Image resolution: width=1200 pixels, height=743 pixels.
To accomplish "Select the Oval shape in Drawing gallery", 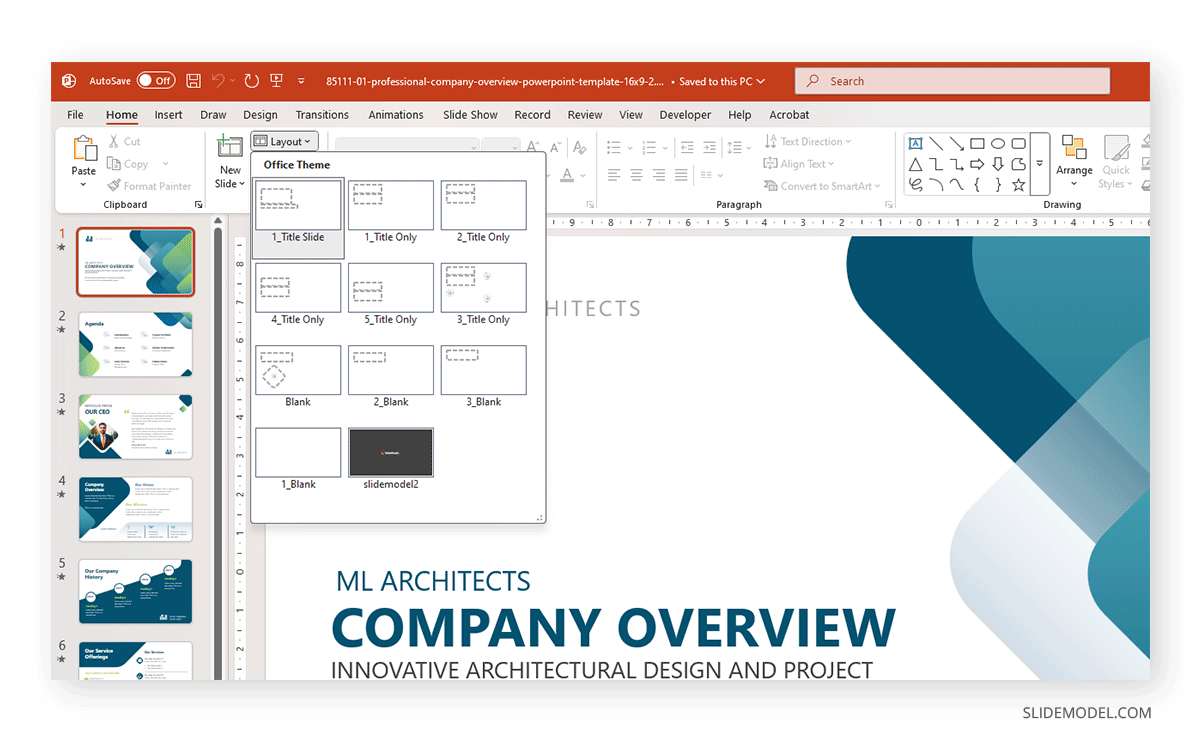I will tap(997, 144).
